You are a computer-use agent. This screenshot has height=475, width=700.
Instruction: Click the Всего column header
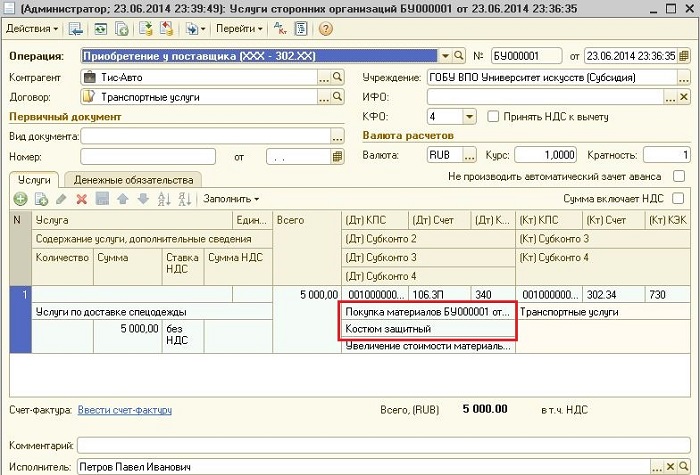(x=307, y=249)
